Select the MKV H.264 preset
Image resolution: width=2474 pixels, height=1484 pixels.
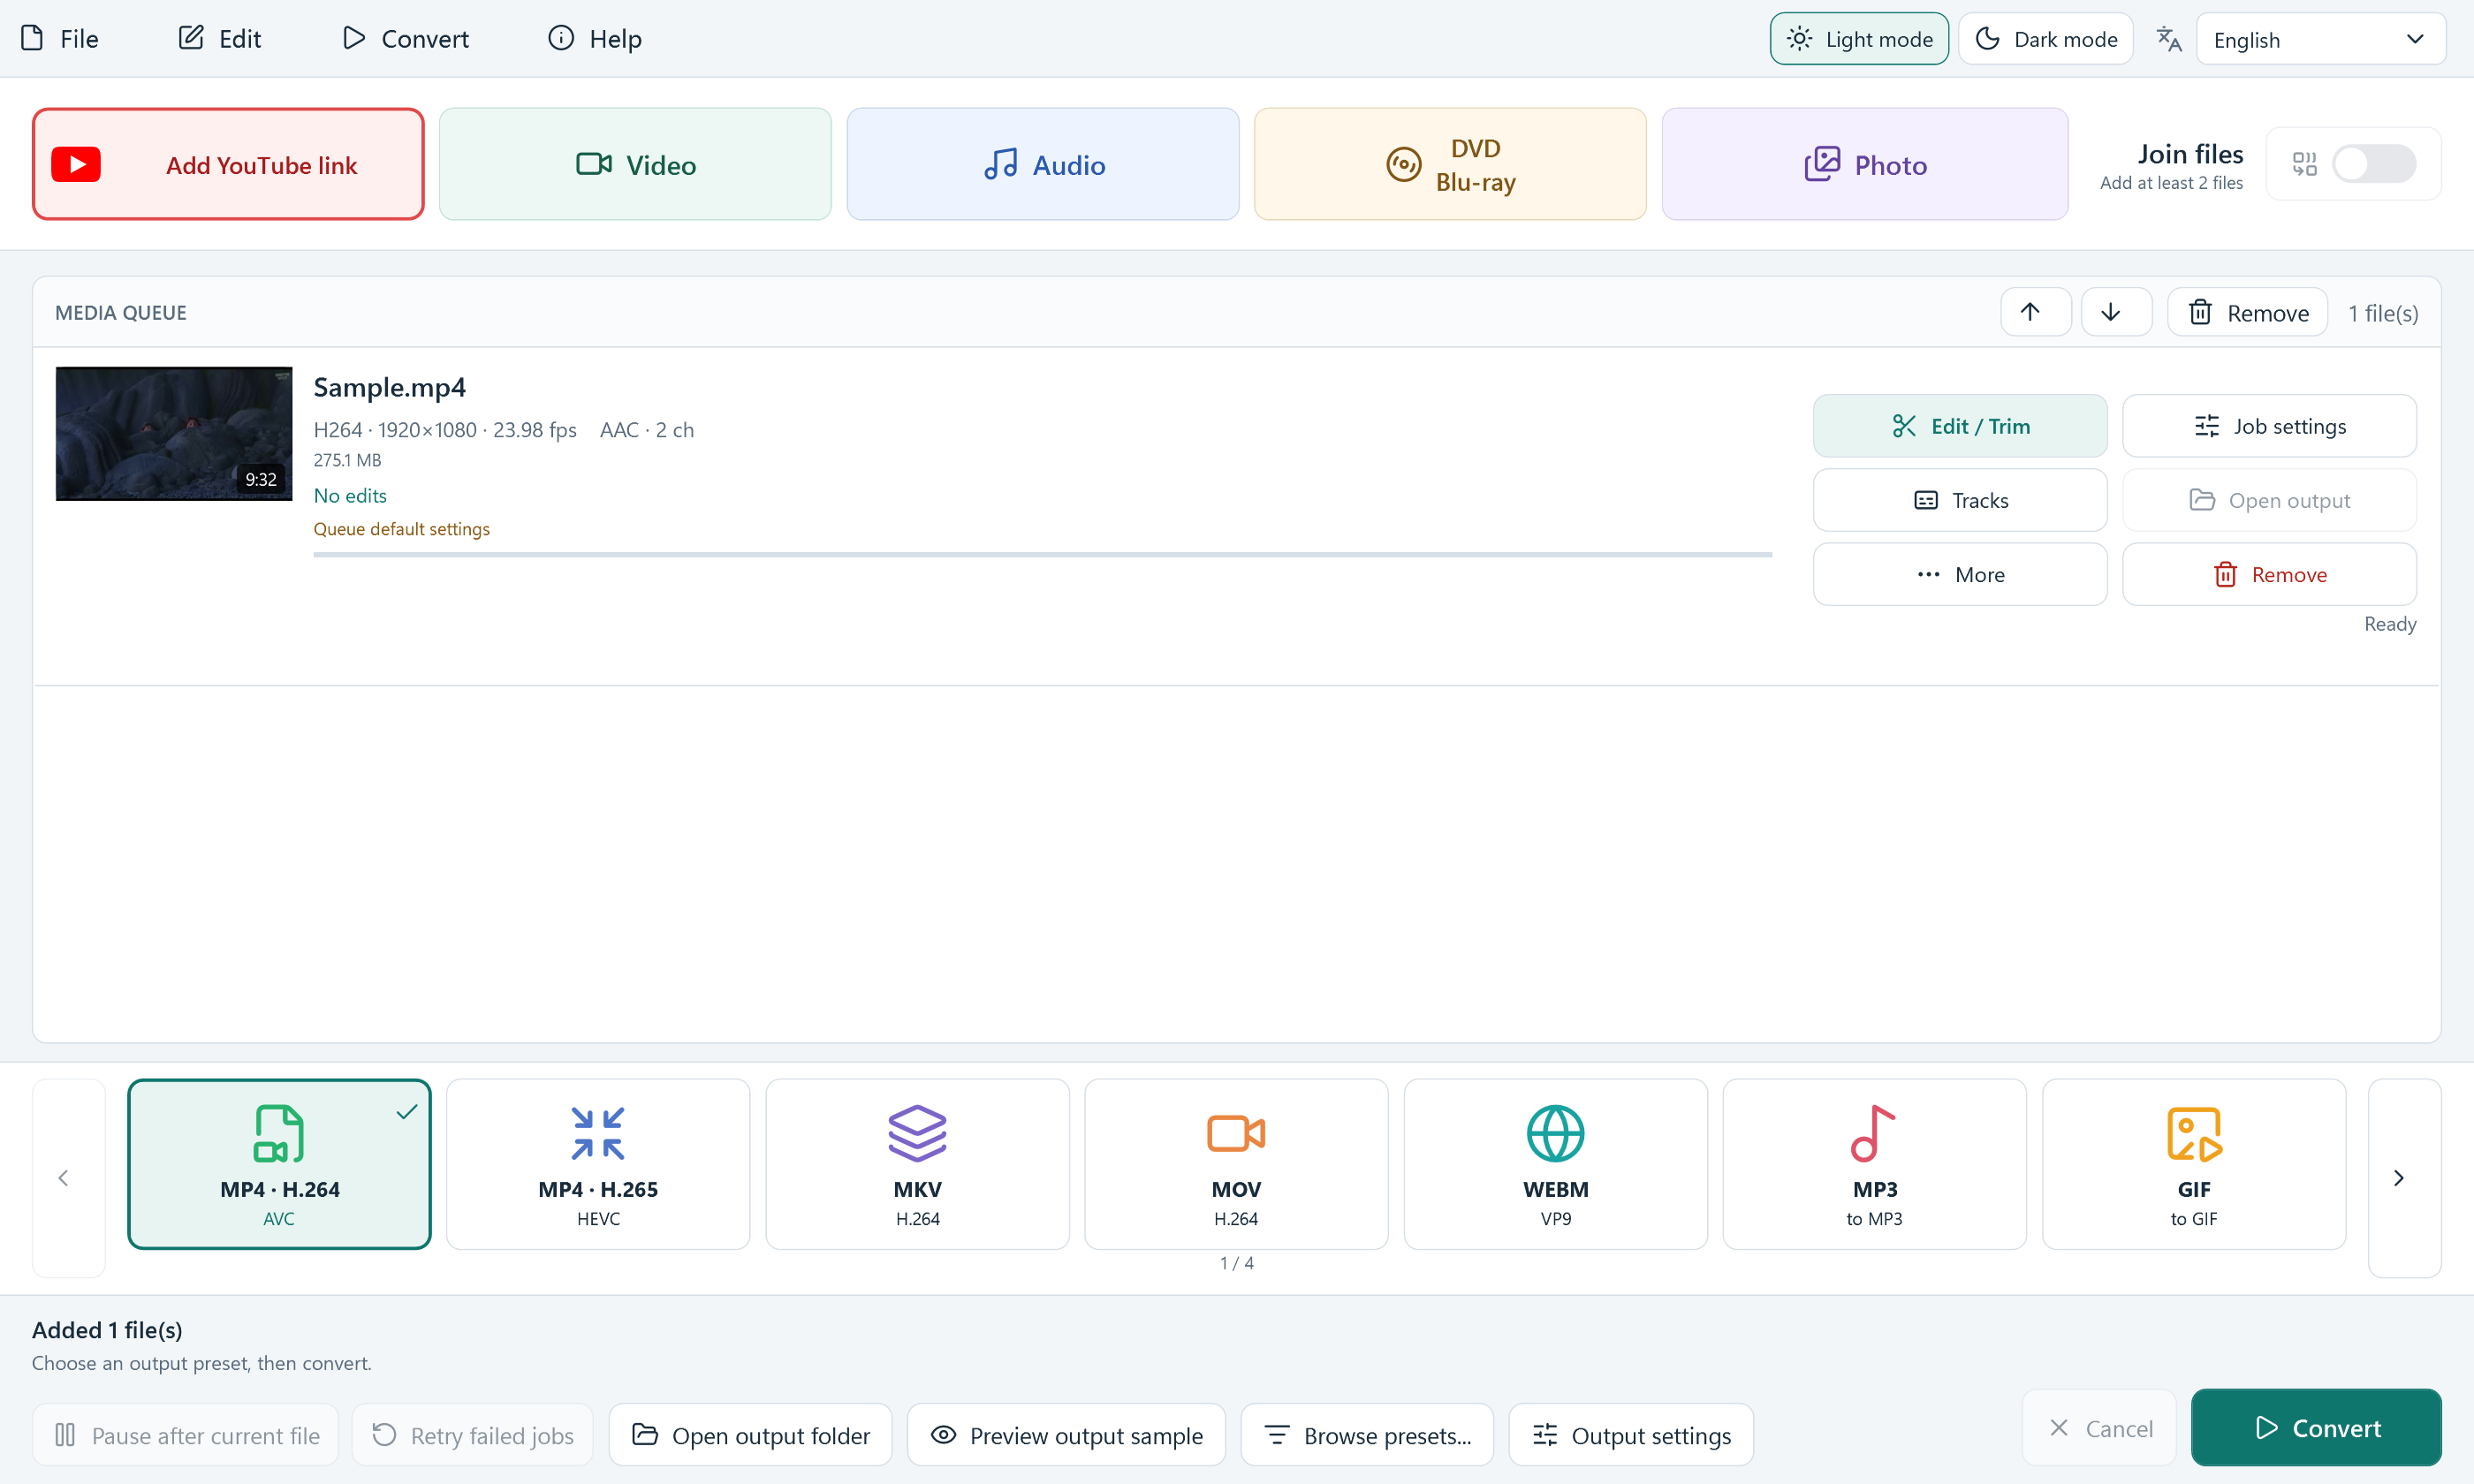pos(917,1164)
